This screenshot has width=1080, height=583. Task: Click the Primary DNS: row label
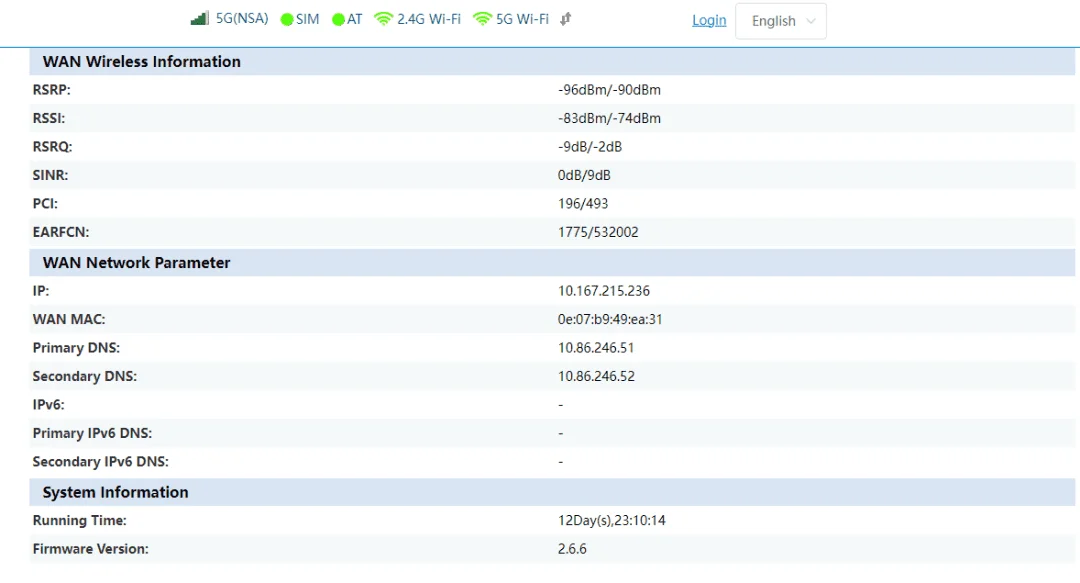tap(76, 348)
